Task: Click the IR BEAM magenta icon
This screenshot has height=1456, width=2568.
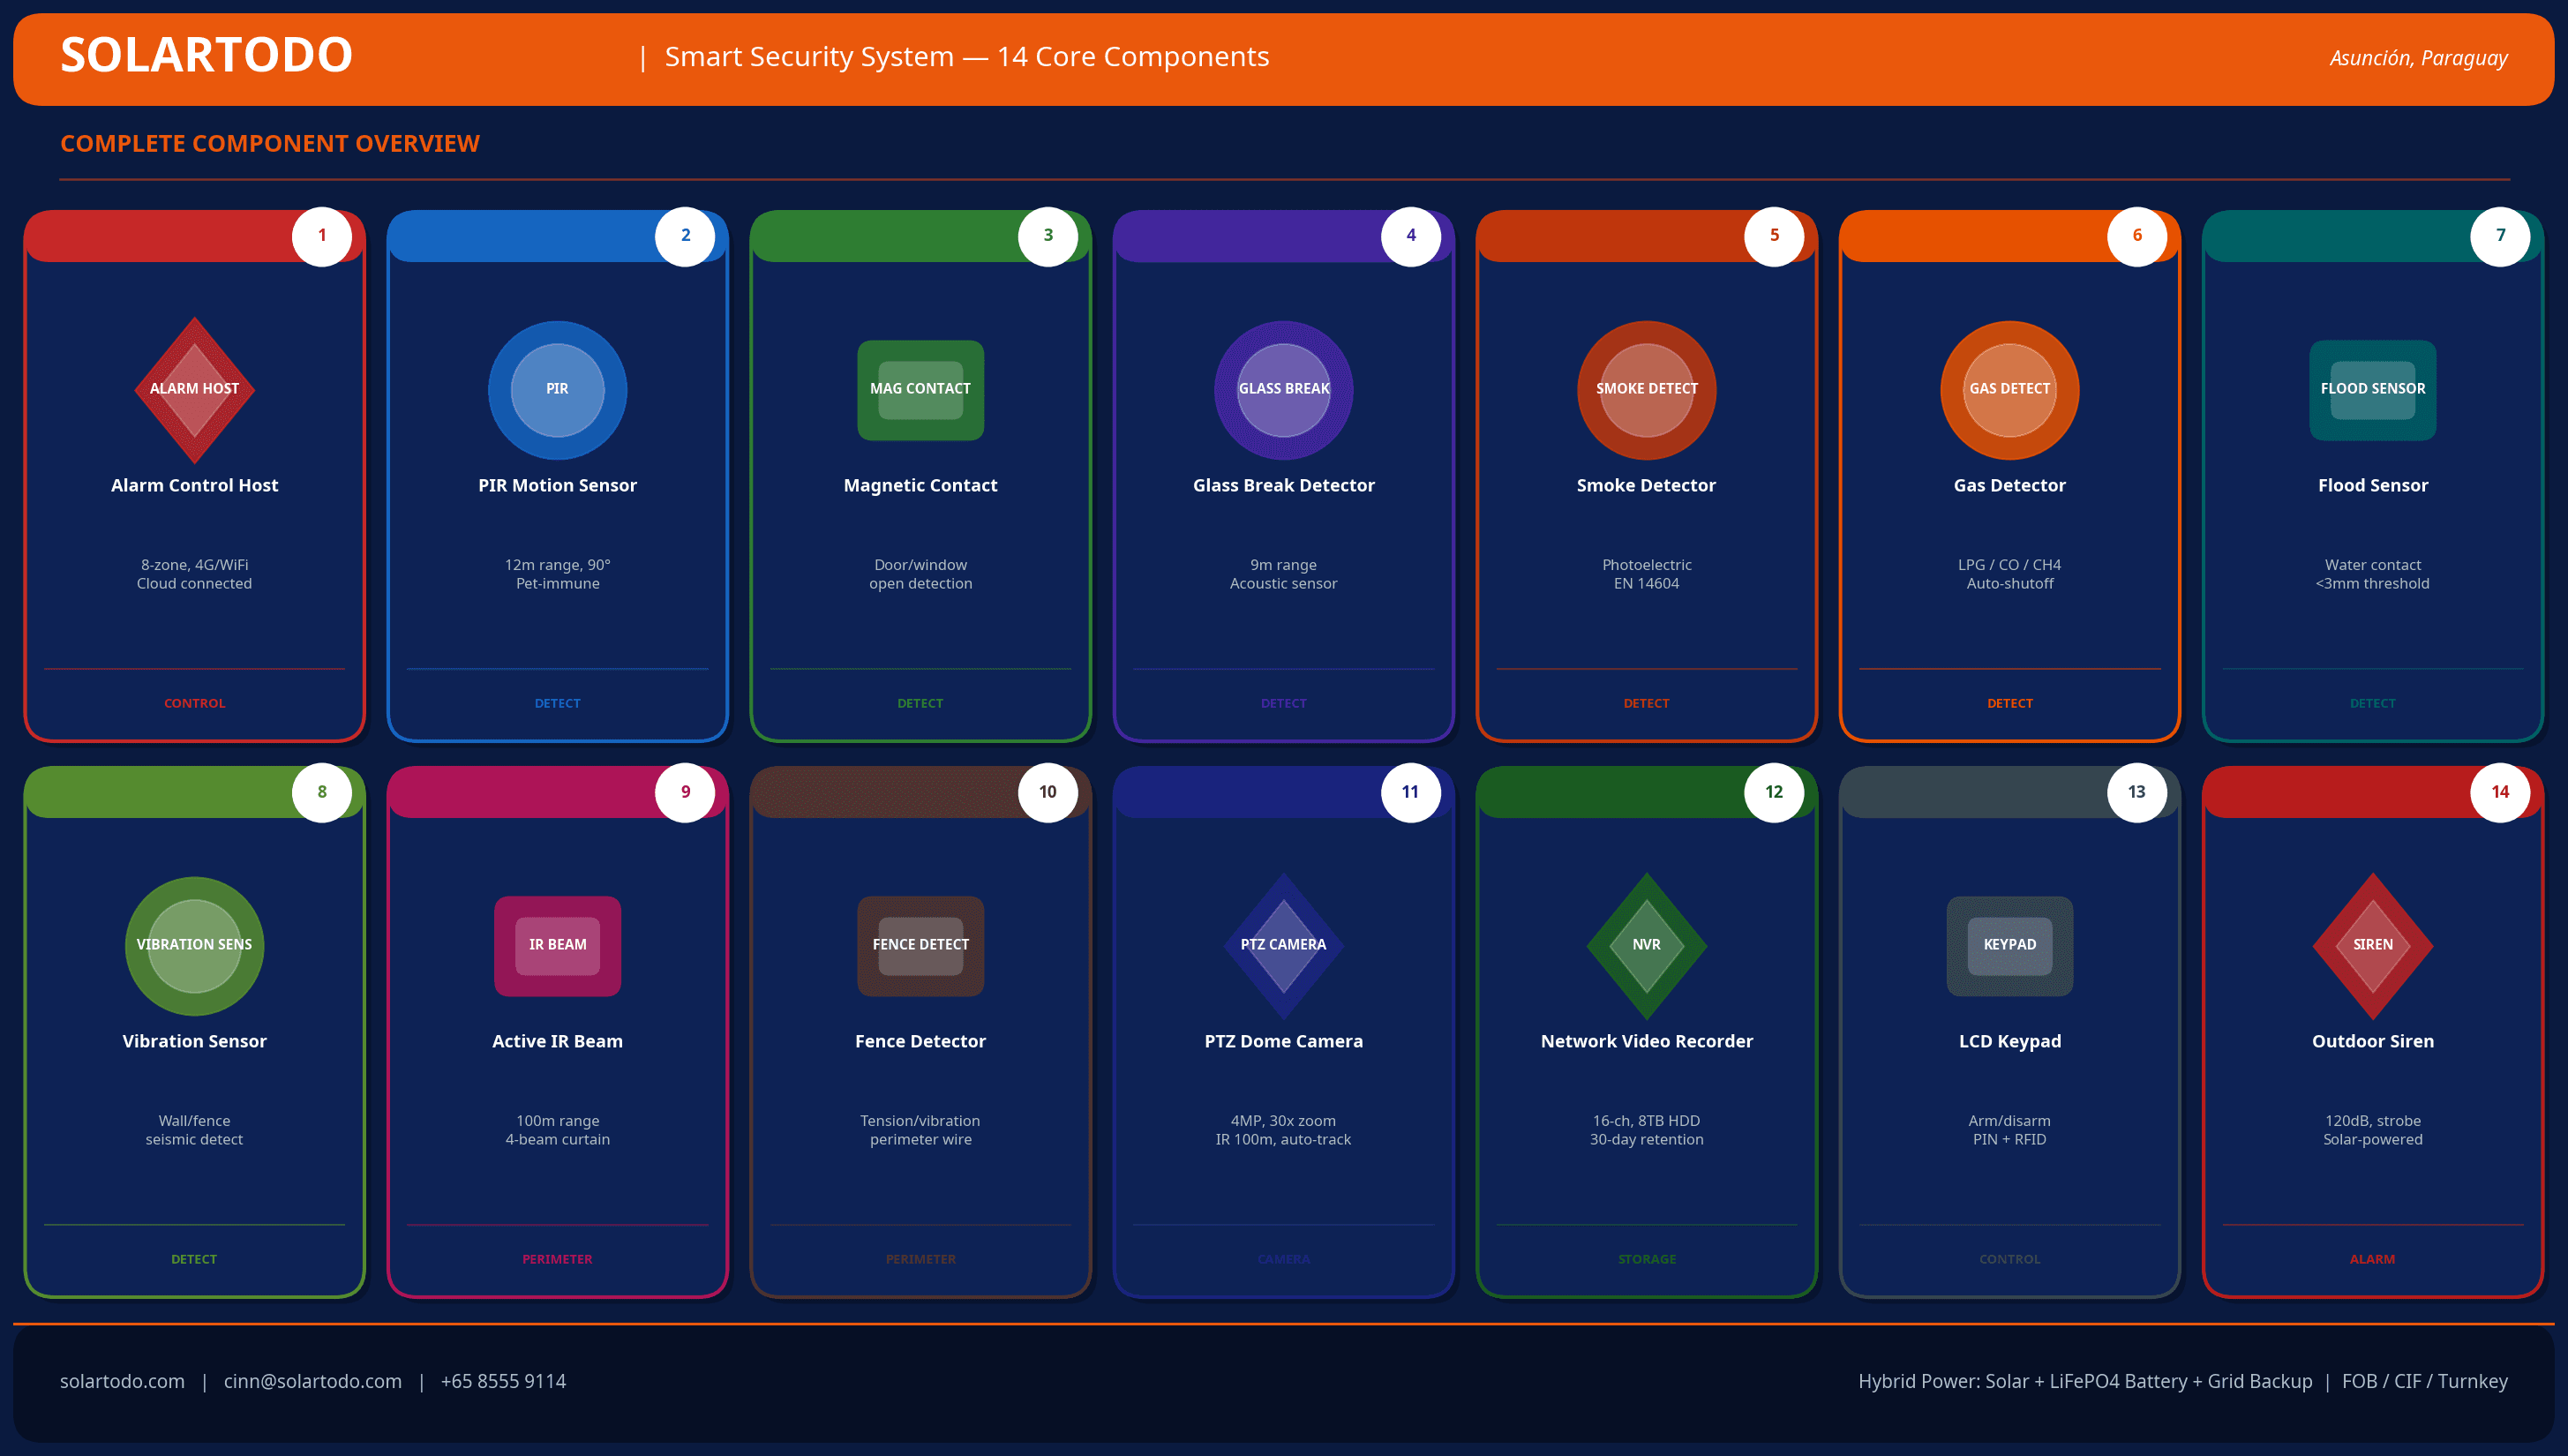Action: click(557, 946)
